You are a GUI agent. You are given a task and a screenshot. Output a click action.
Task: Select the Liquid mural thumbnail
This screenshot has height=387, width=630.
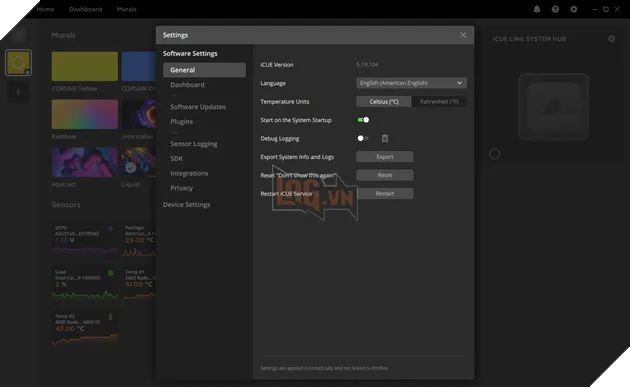pyautogui.click(x=139, y=162)
